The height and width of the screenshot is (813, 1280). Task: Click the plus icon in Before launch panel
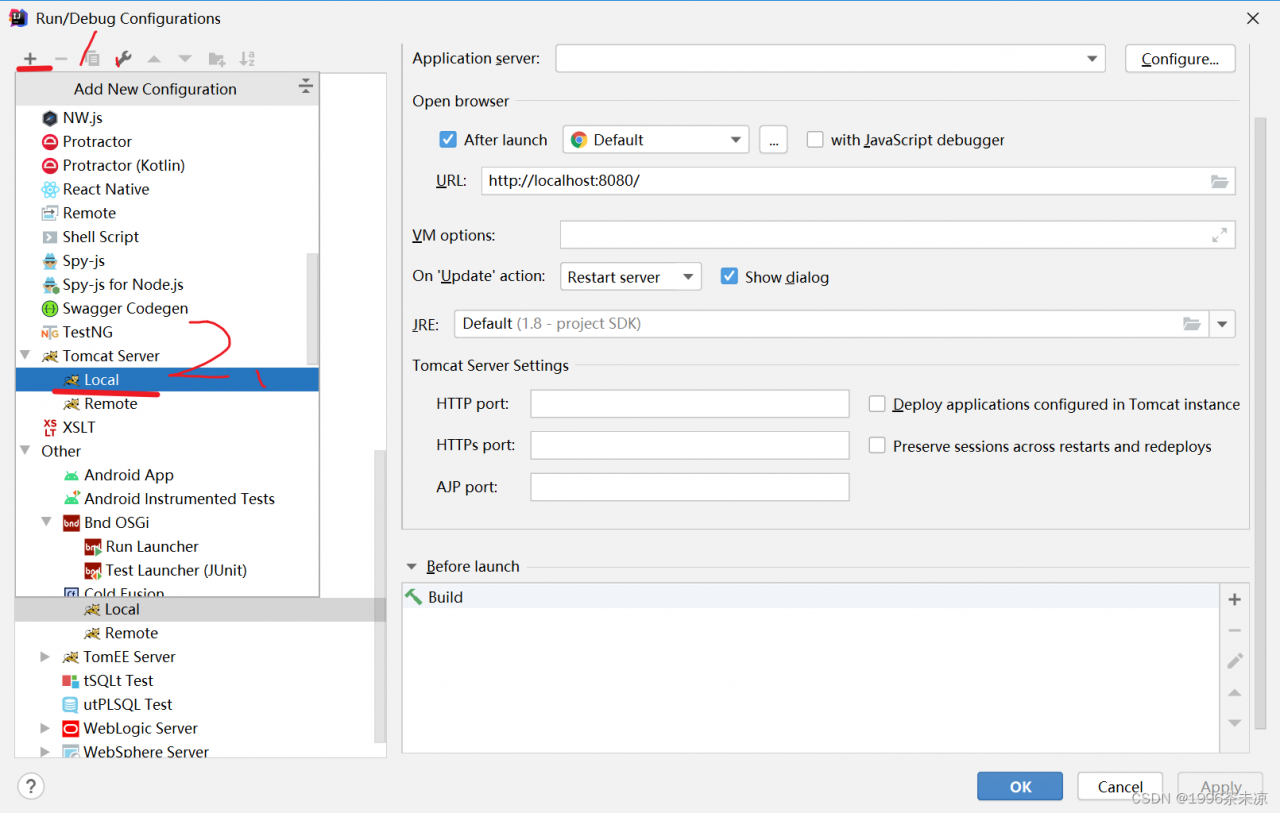point(1235,600)
